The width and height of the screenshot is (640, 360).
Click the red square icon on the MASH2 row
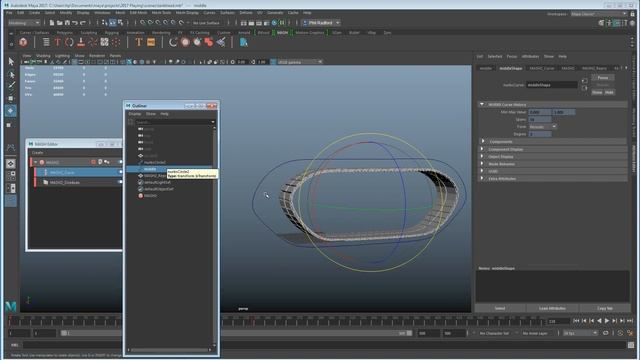tap(93, 162)
